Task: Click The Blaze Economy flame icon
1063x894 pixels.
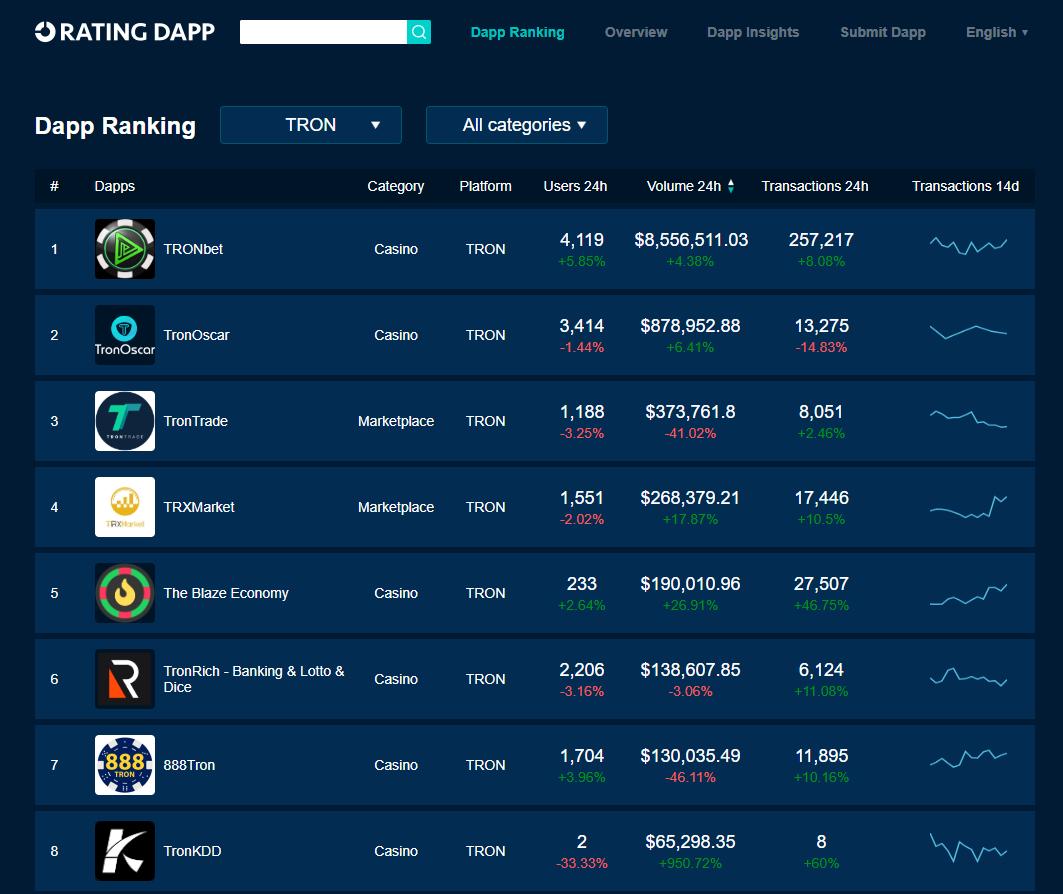Action: 125,593
